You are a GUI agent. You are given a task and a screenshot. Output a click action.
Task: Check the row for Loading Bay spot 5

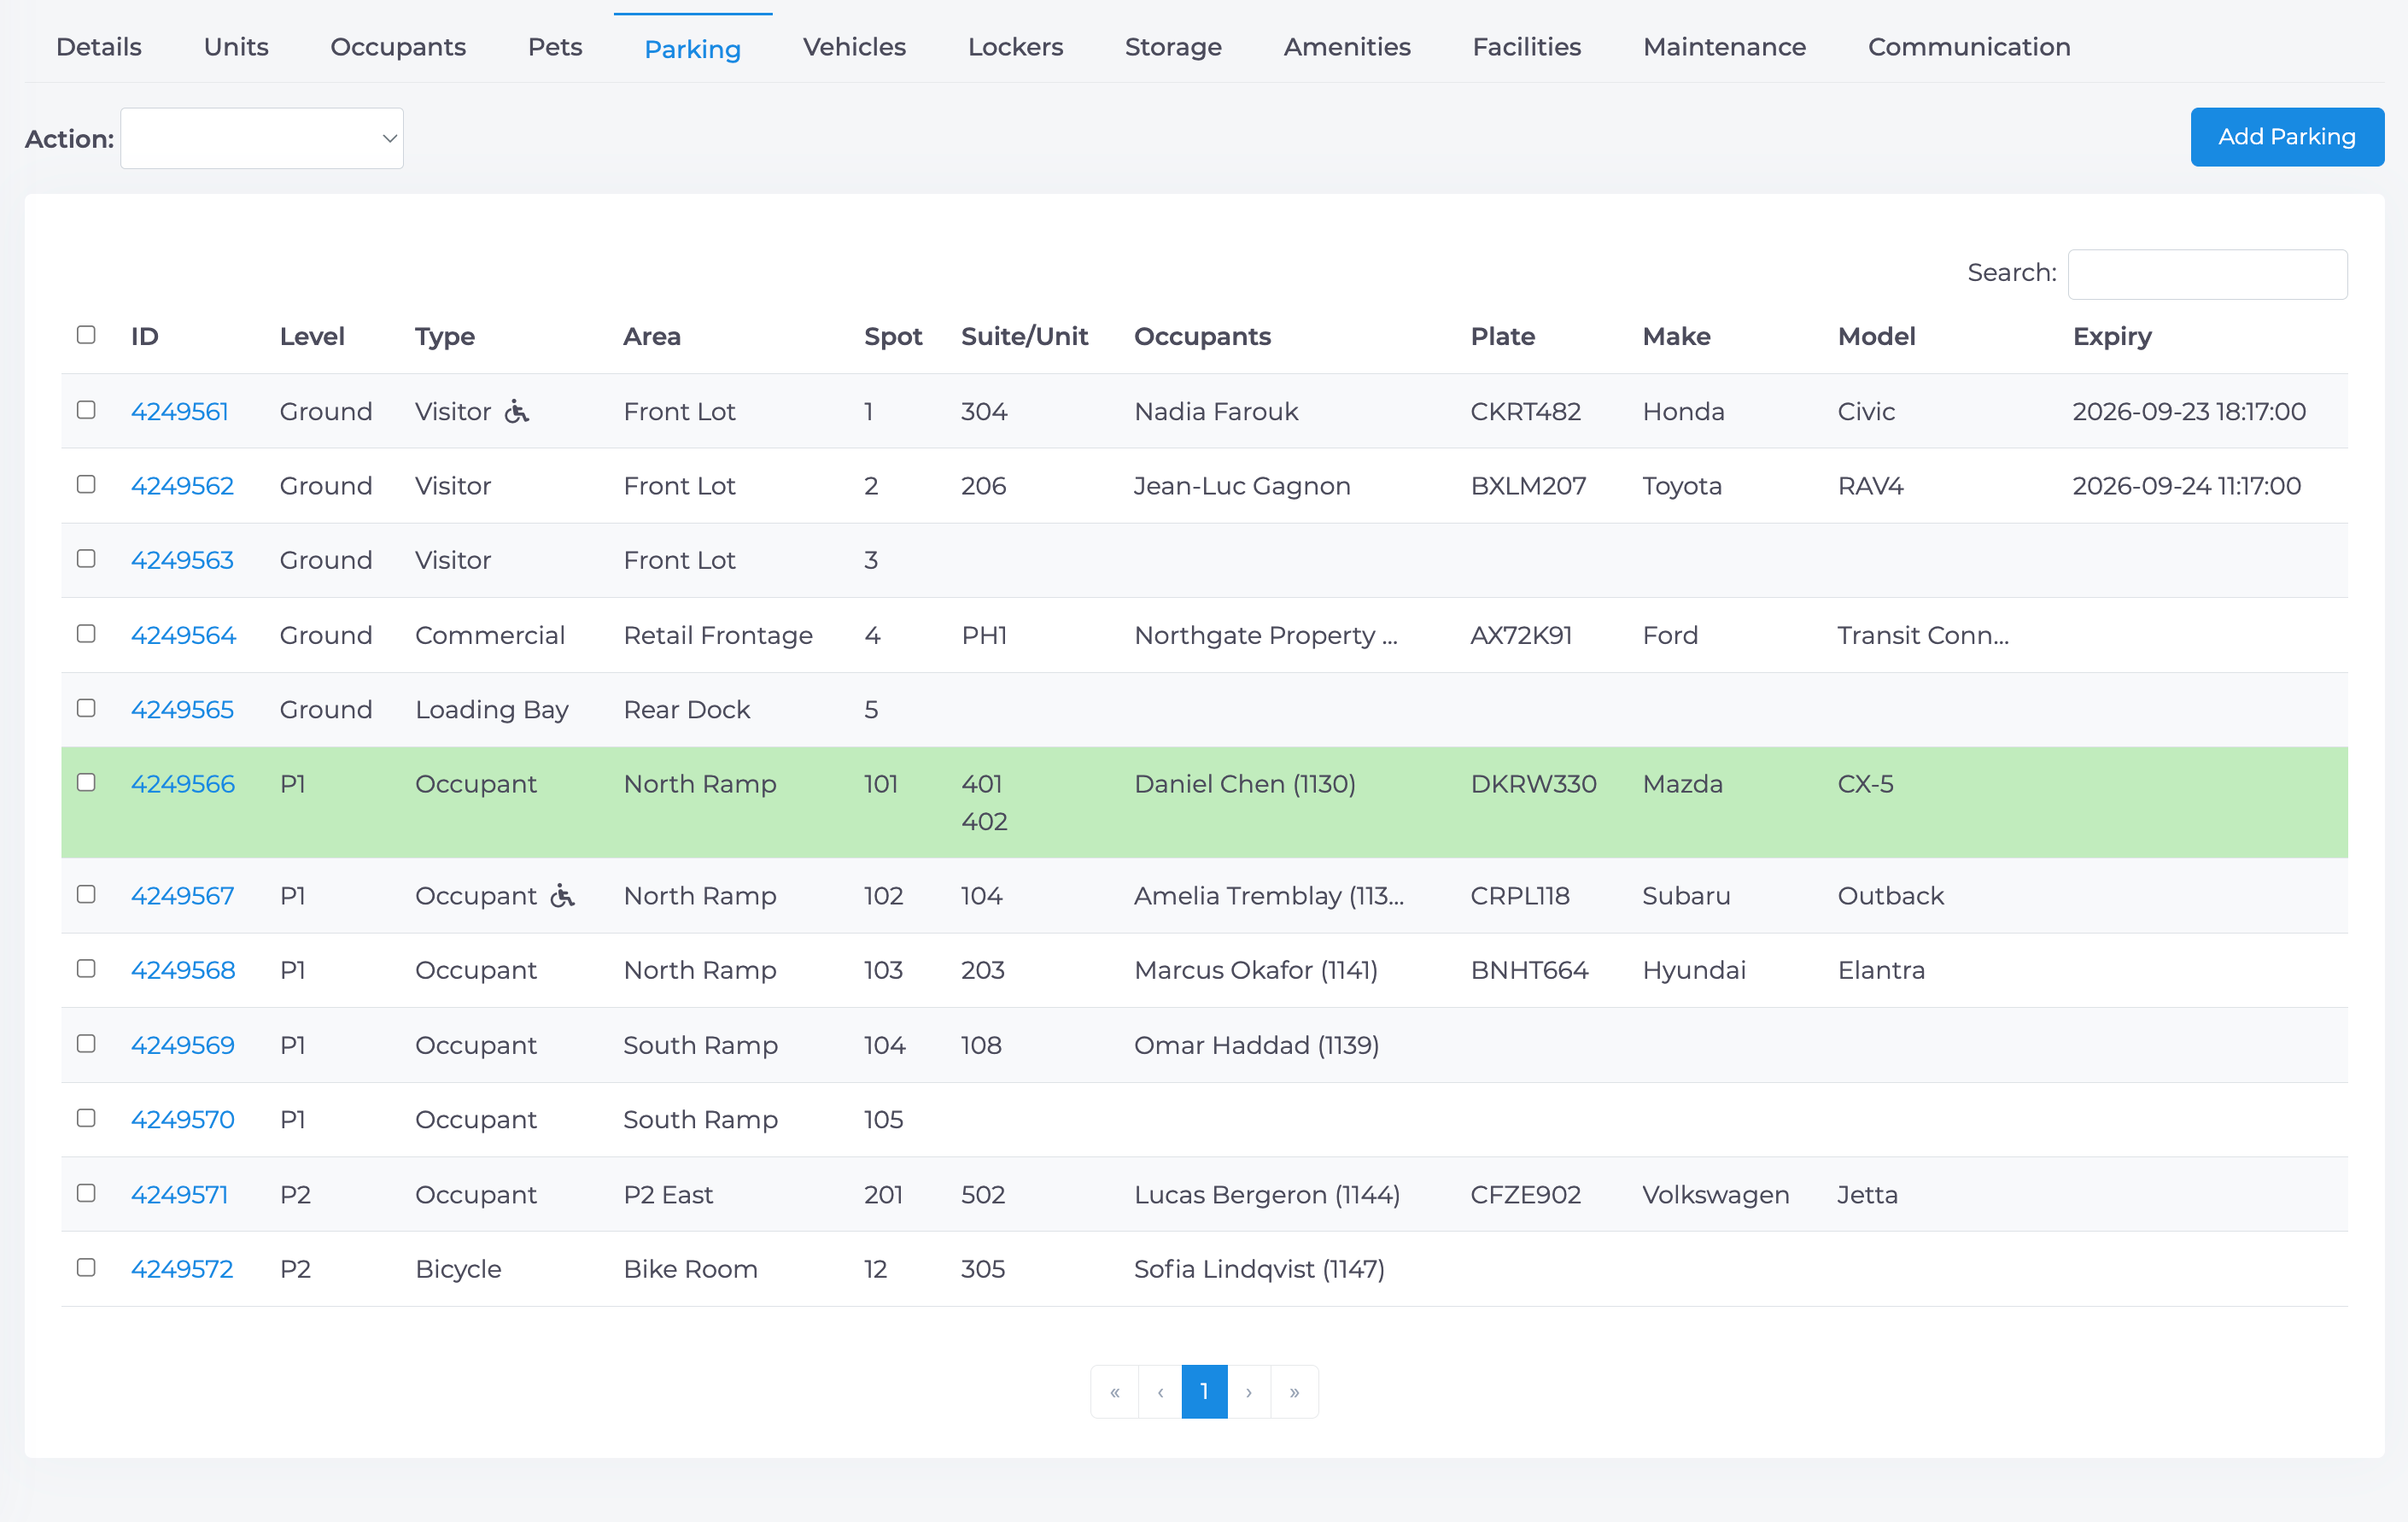pyautogui.click(x=86, y=708)
